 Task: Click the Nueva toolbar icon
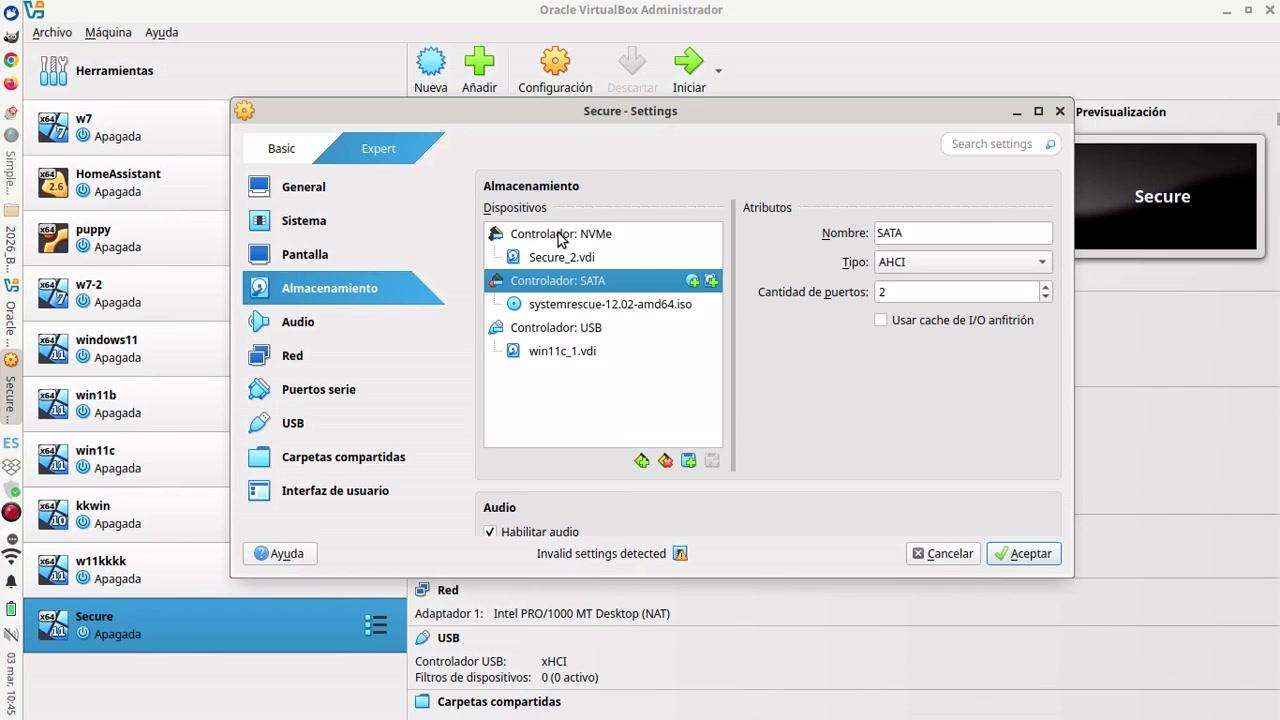[x=431, y=61]
